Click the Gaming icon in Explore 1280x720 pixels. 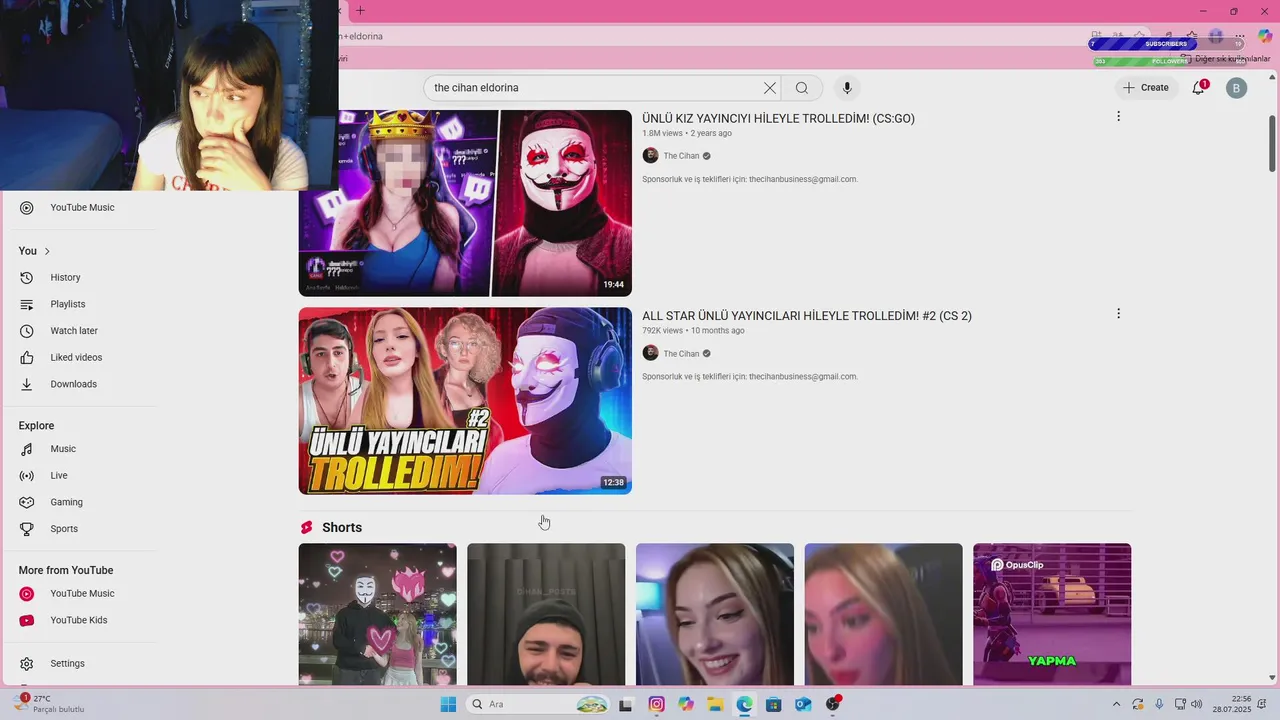click(27, 502)
